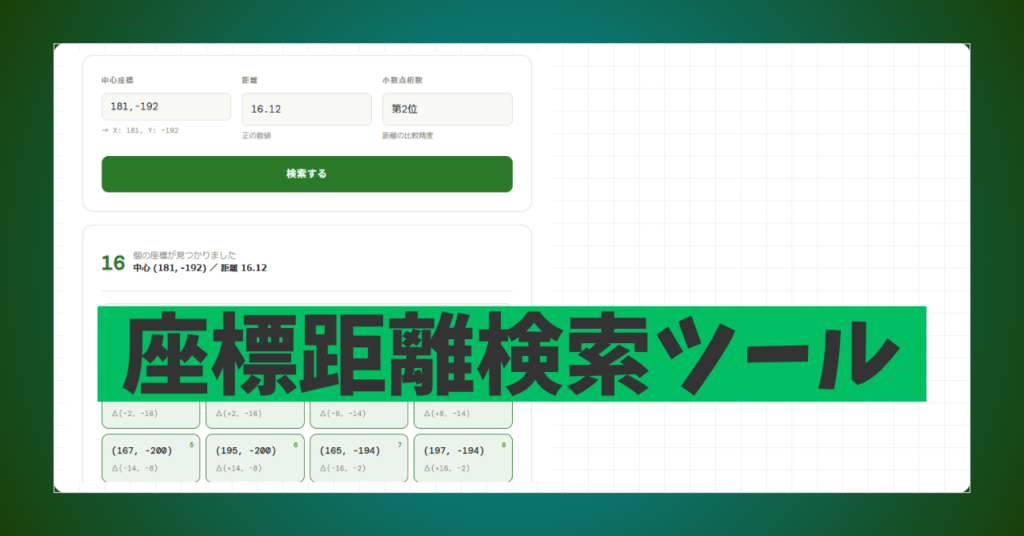Open the card showing Δ(-8, -14)
The height and width of the screenshot is (536, 1024).
click(x=359, y=414)
